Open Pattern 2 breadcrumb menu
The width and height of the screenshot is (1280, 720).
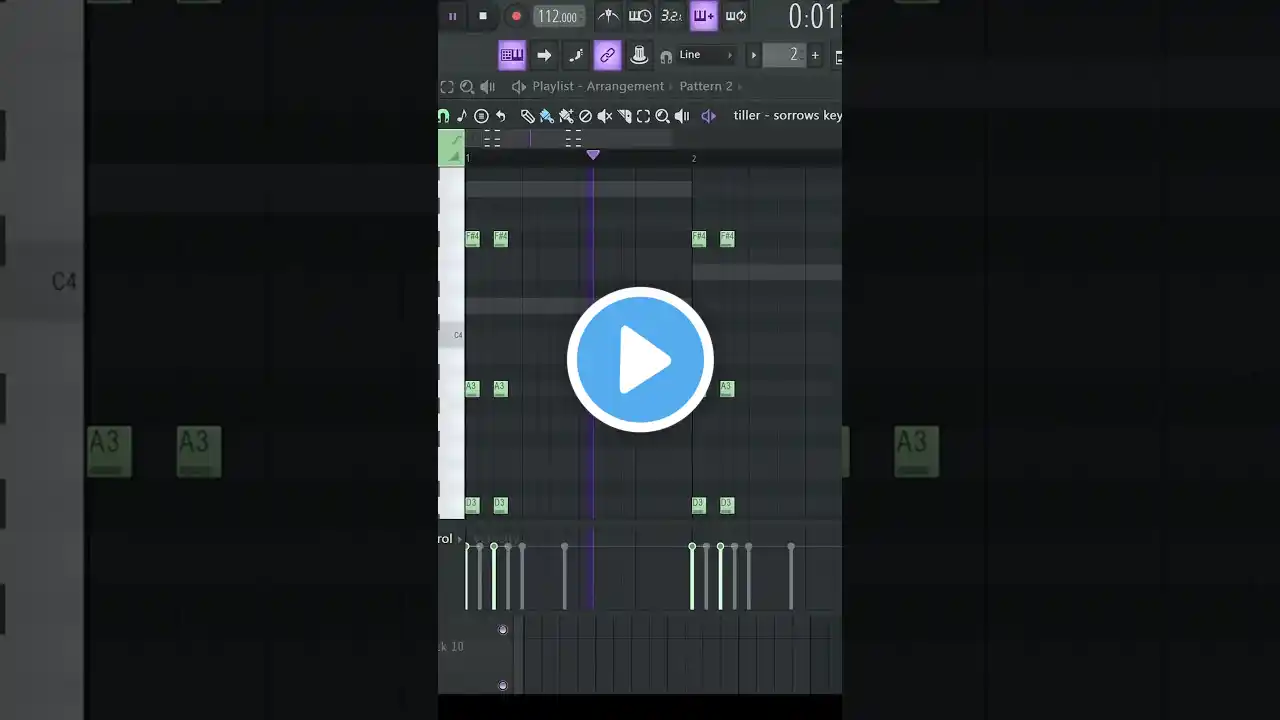[706, 87]
